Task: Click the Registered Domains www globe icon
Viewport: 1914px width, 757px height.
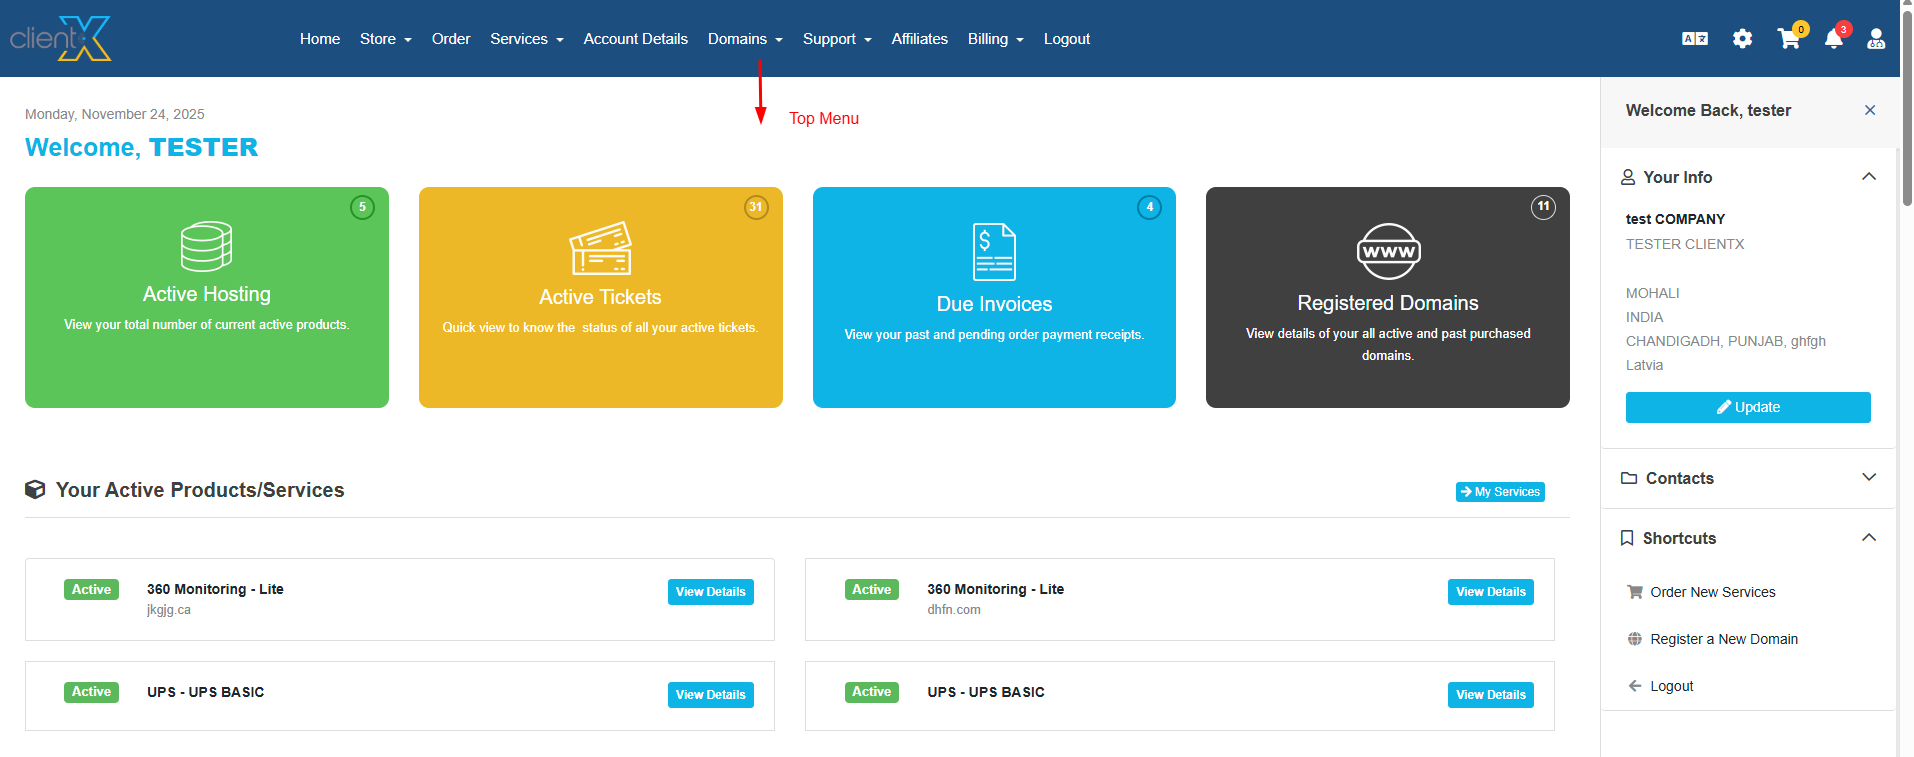Action: click(x=1388, y=252)
